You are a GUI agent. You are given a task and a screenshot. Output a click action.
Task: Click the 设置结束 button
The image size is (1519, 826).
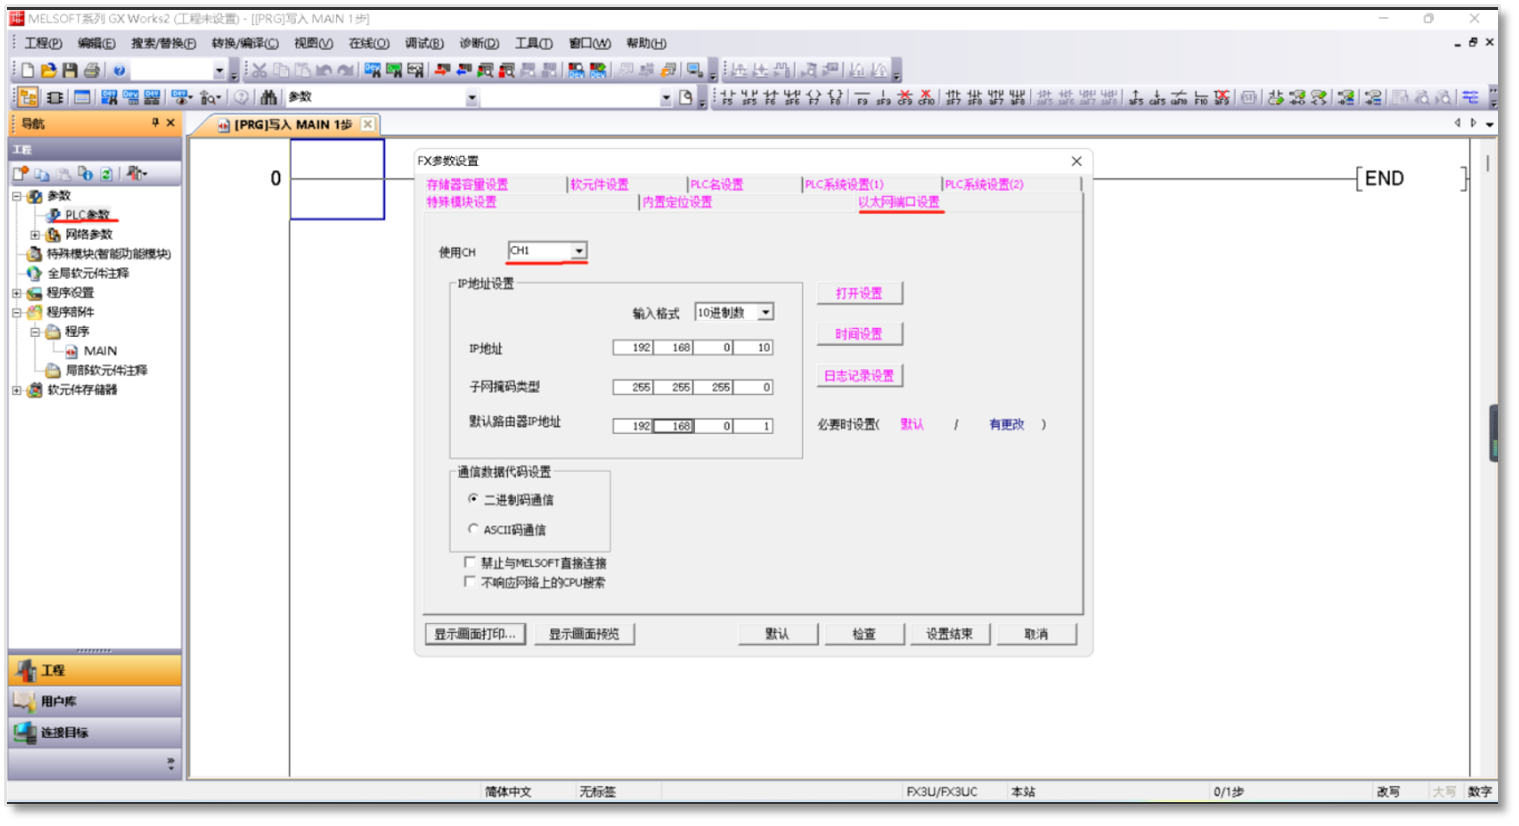tap(949, 634)
